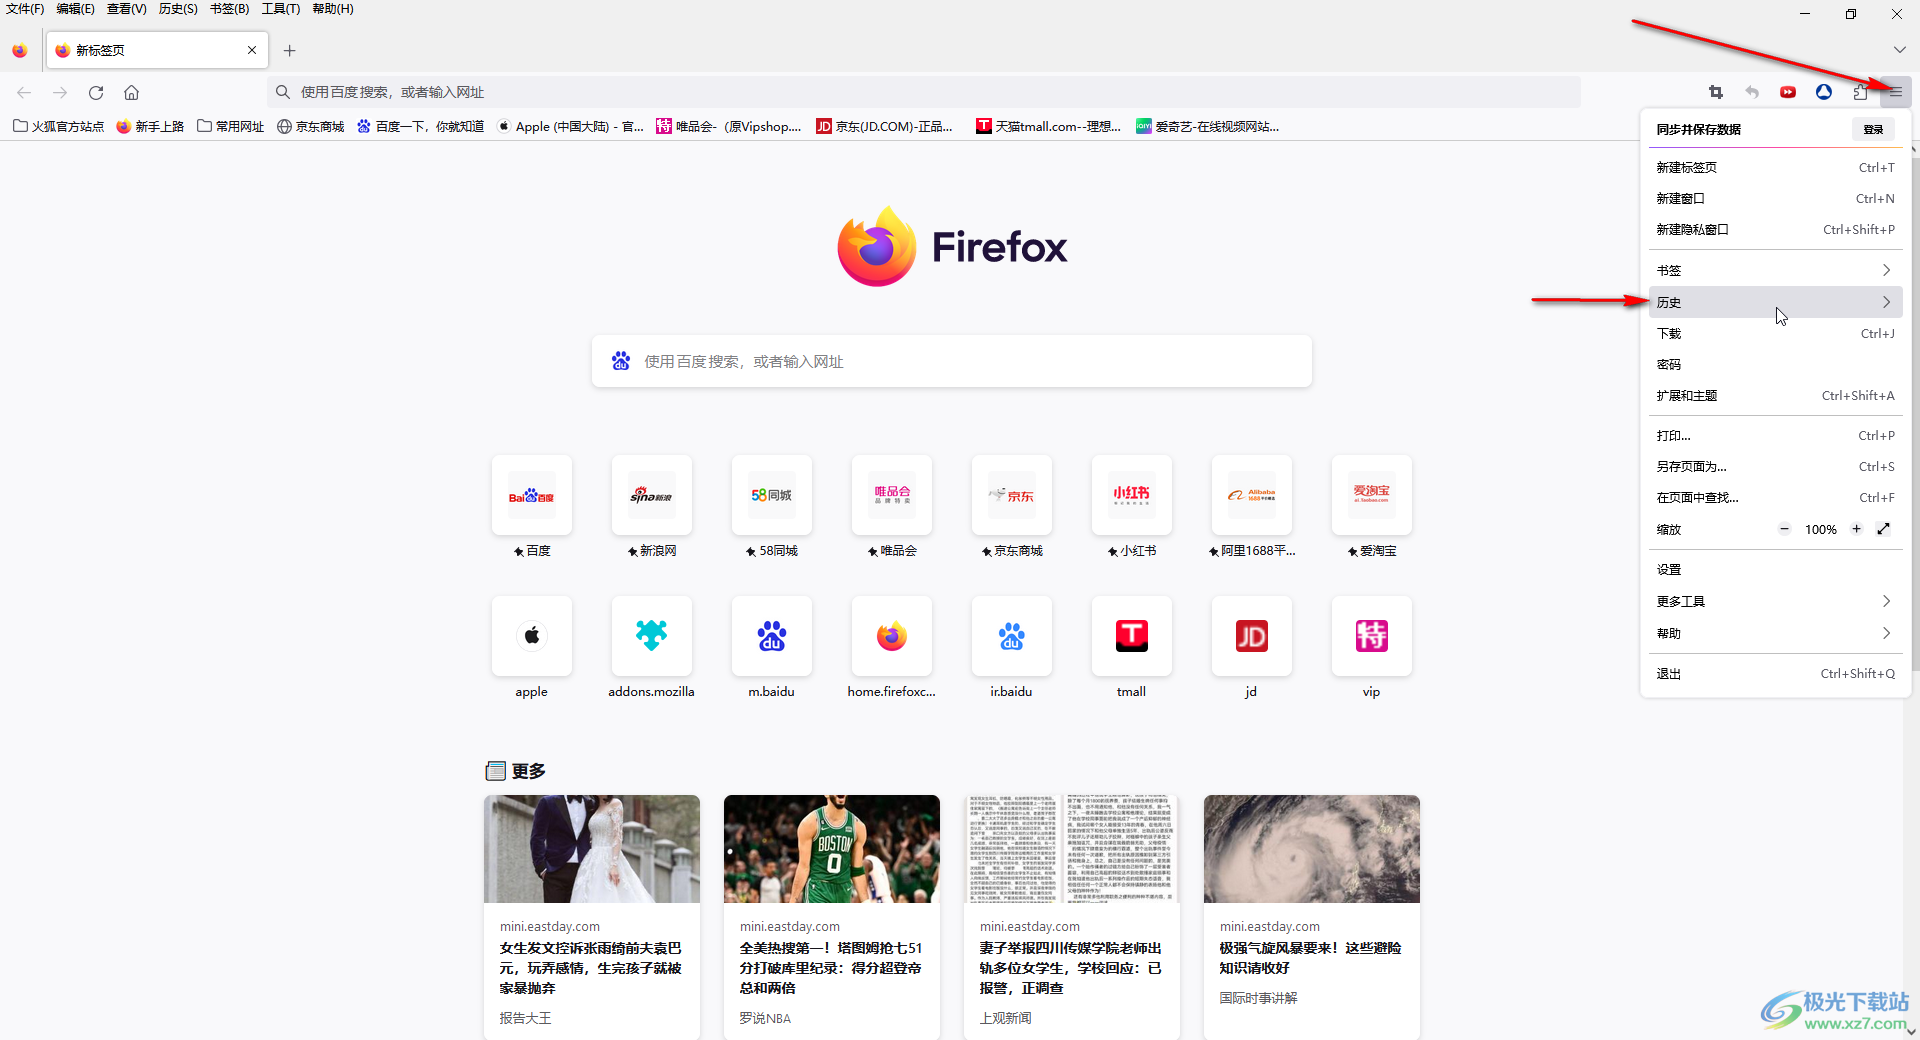
Task: Open the list all tabs dropdown arrow
Action: coord(1899,50)
